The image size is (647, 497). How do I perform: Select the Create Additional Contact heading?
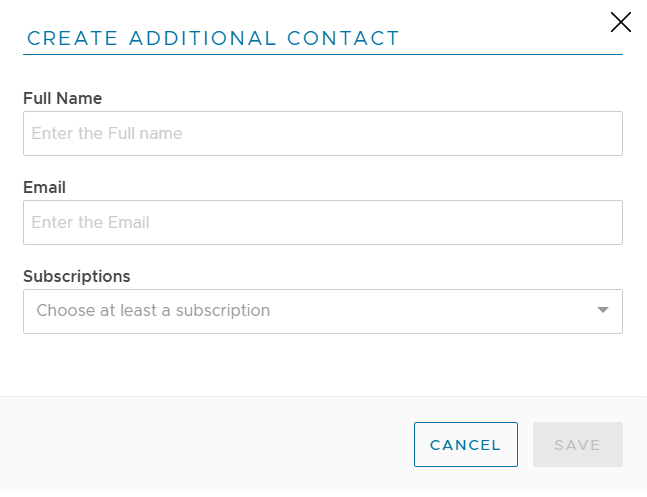pyautogui.click(x=213, y=39)
